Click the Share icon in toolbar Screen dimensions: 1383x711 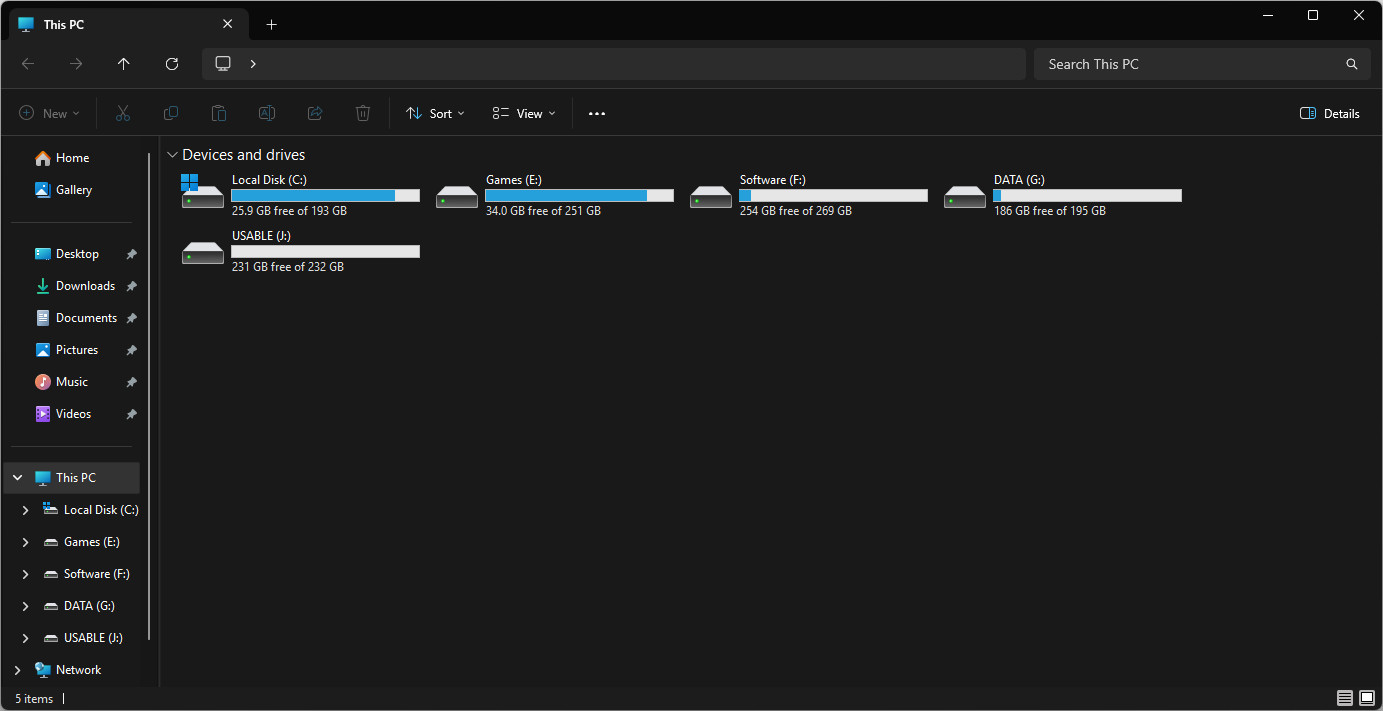click(315, 114)
